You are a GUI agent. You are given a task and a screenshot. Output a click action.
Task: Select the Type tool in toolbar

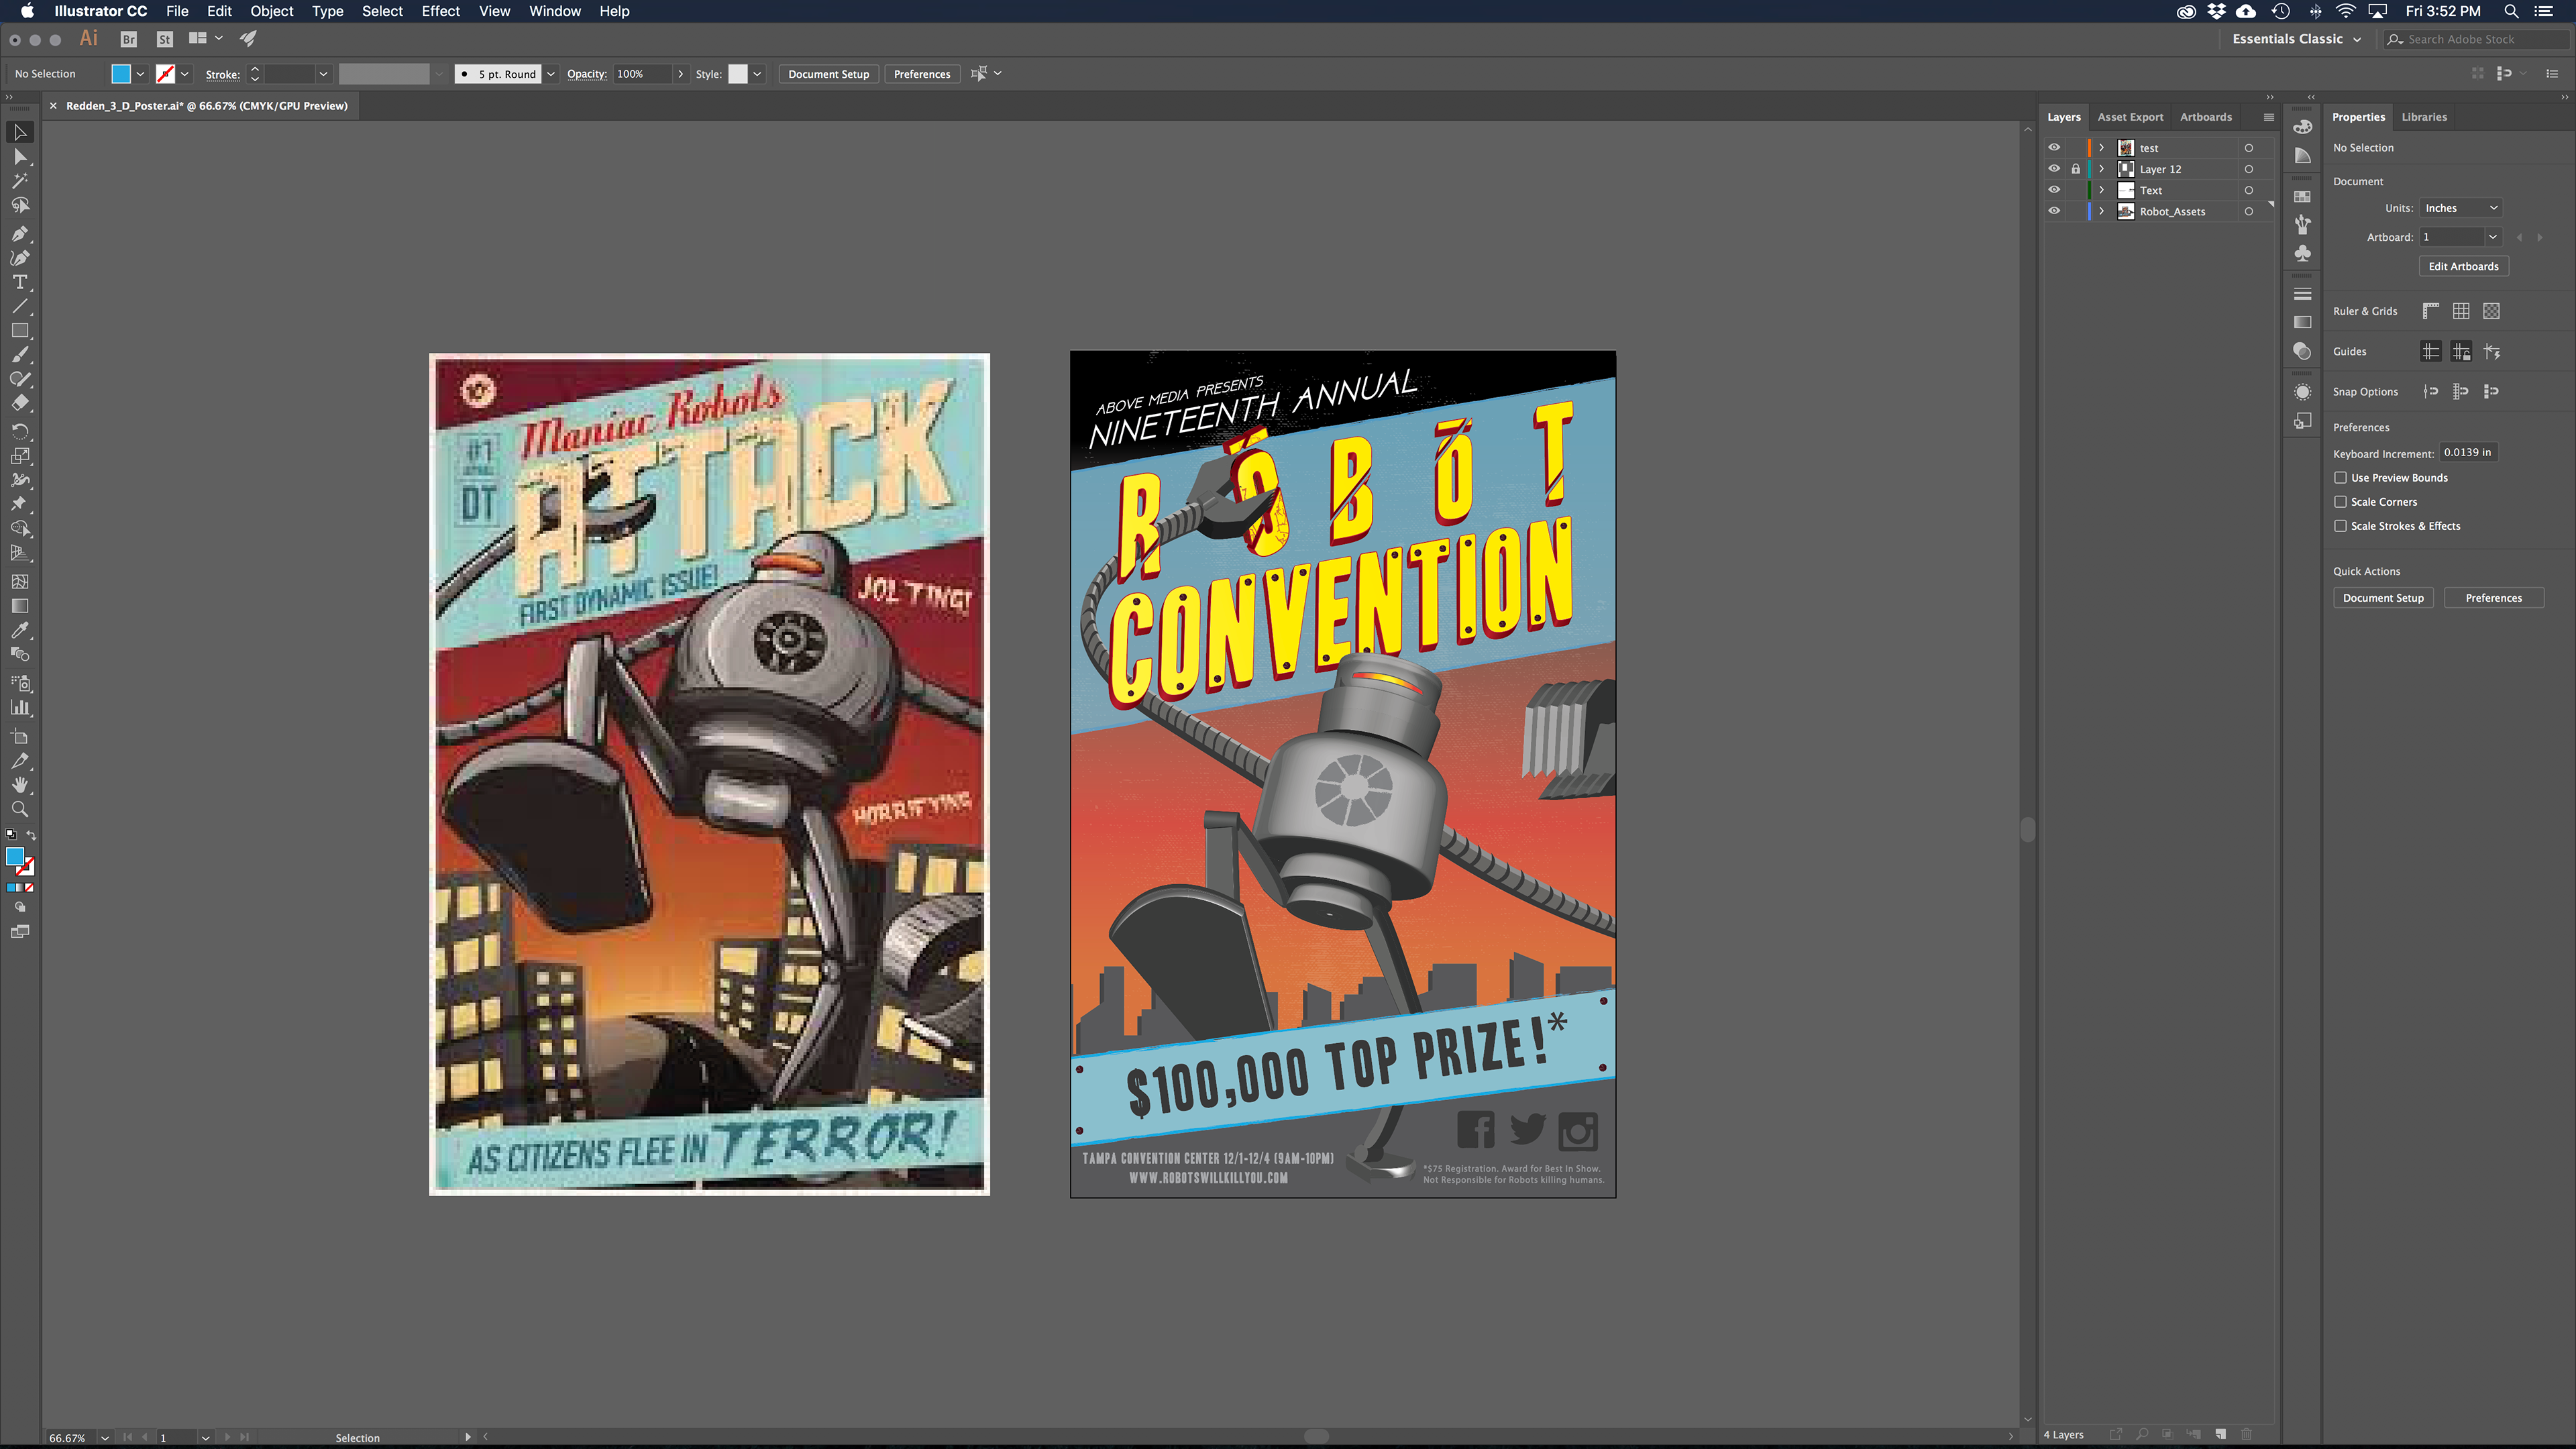[19, 282]
